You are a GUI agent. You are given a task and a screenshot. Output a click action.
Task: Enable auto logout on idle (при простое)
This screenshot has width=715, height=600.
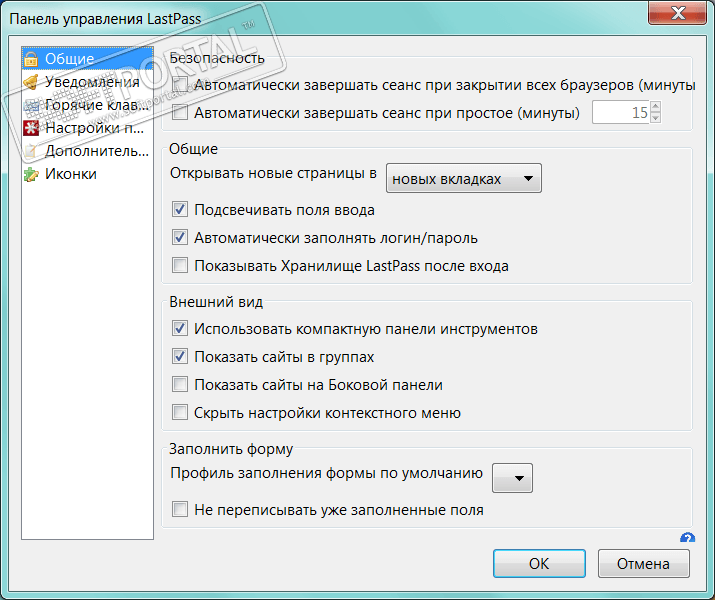tap(180, 112)
